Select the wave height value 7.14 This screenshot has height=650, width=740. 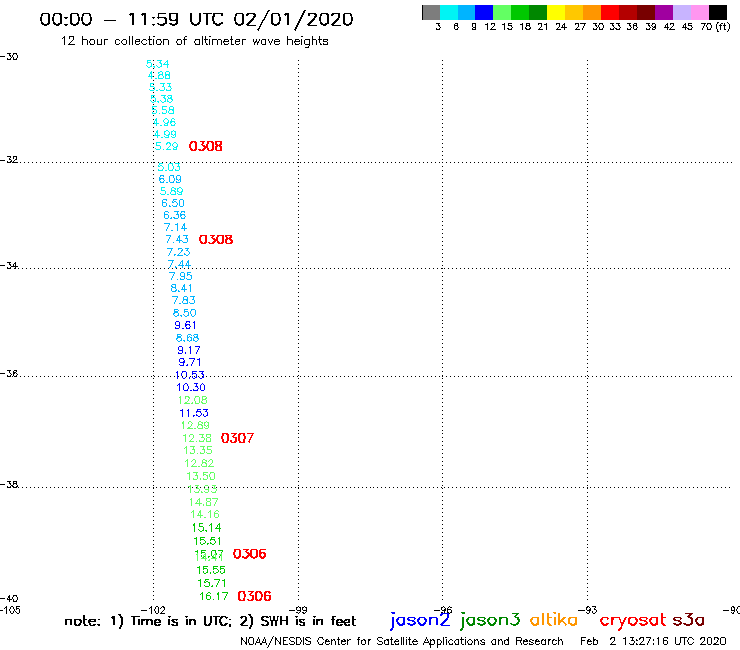[x=176, y=227]
